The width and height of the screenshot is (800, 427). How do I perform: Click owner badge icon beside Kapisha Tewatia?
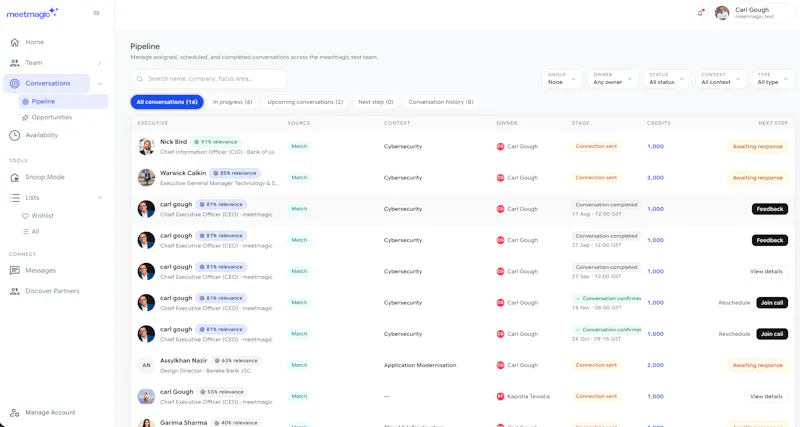point(500,396)
